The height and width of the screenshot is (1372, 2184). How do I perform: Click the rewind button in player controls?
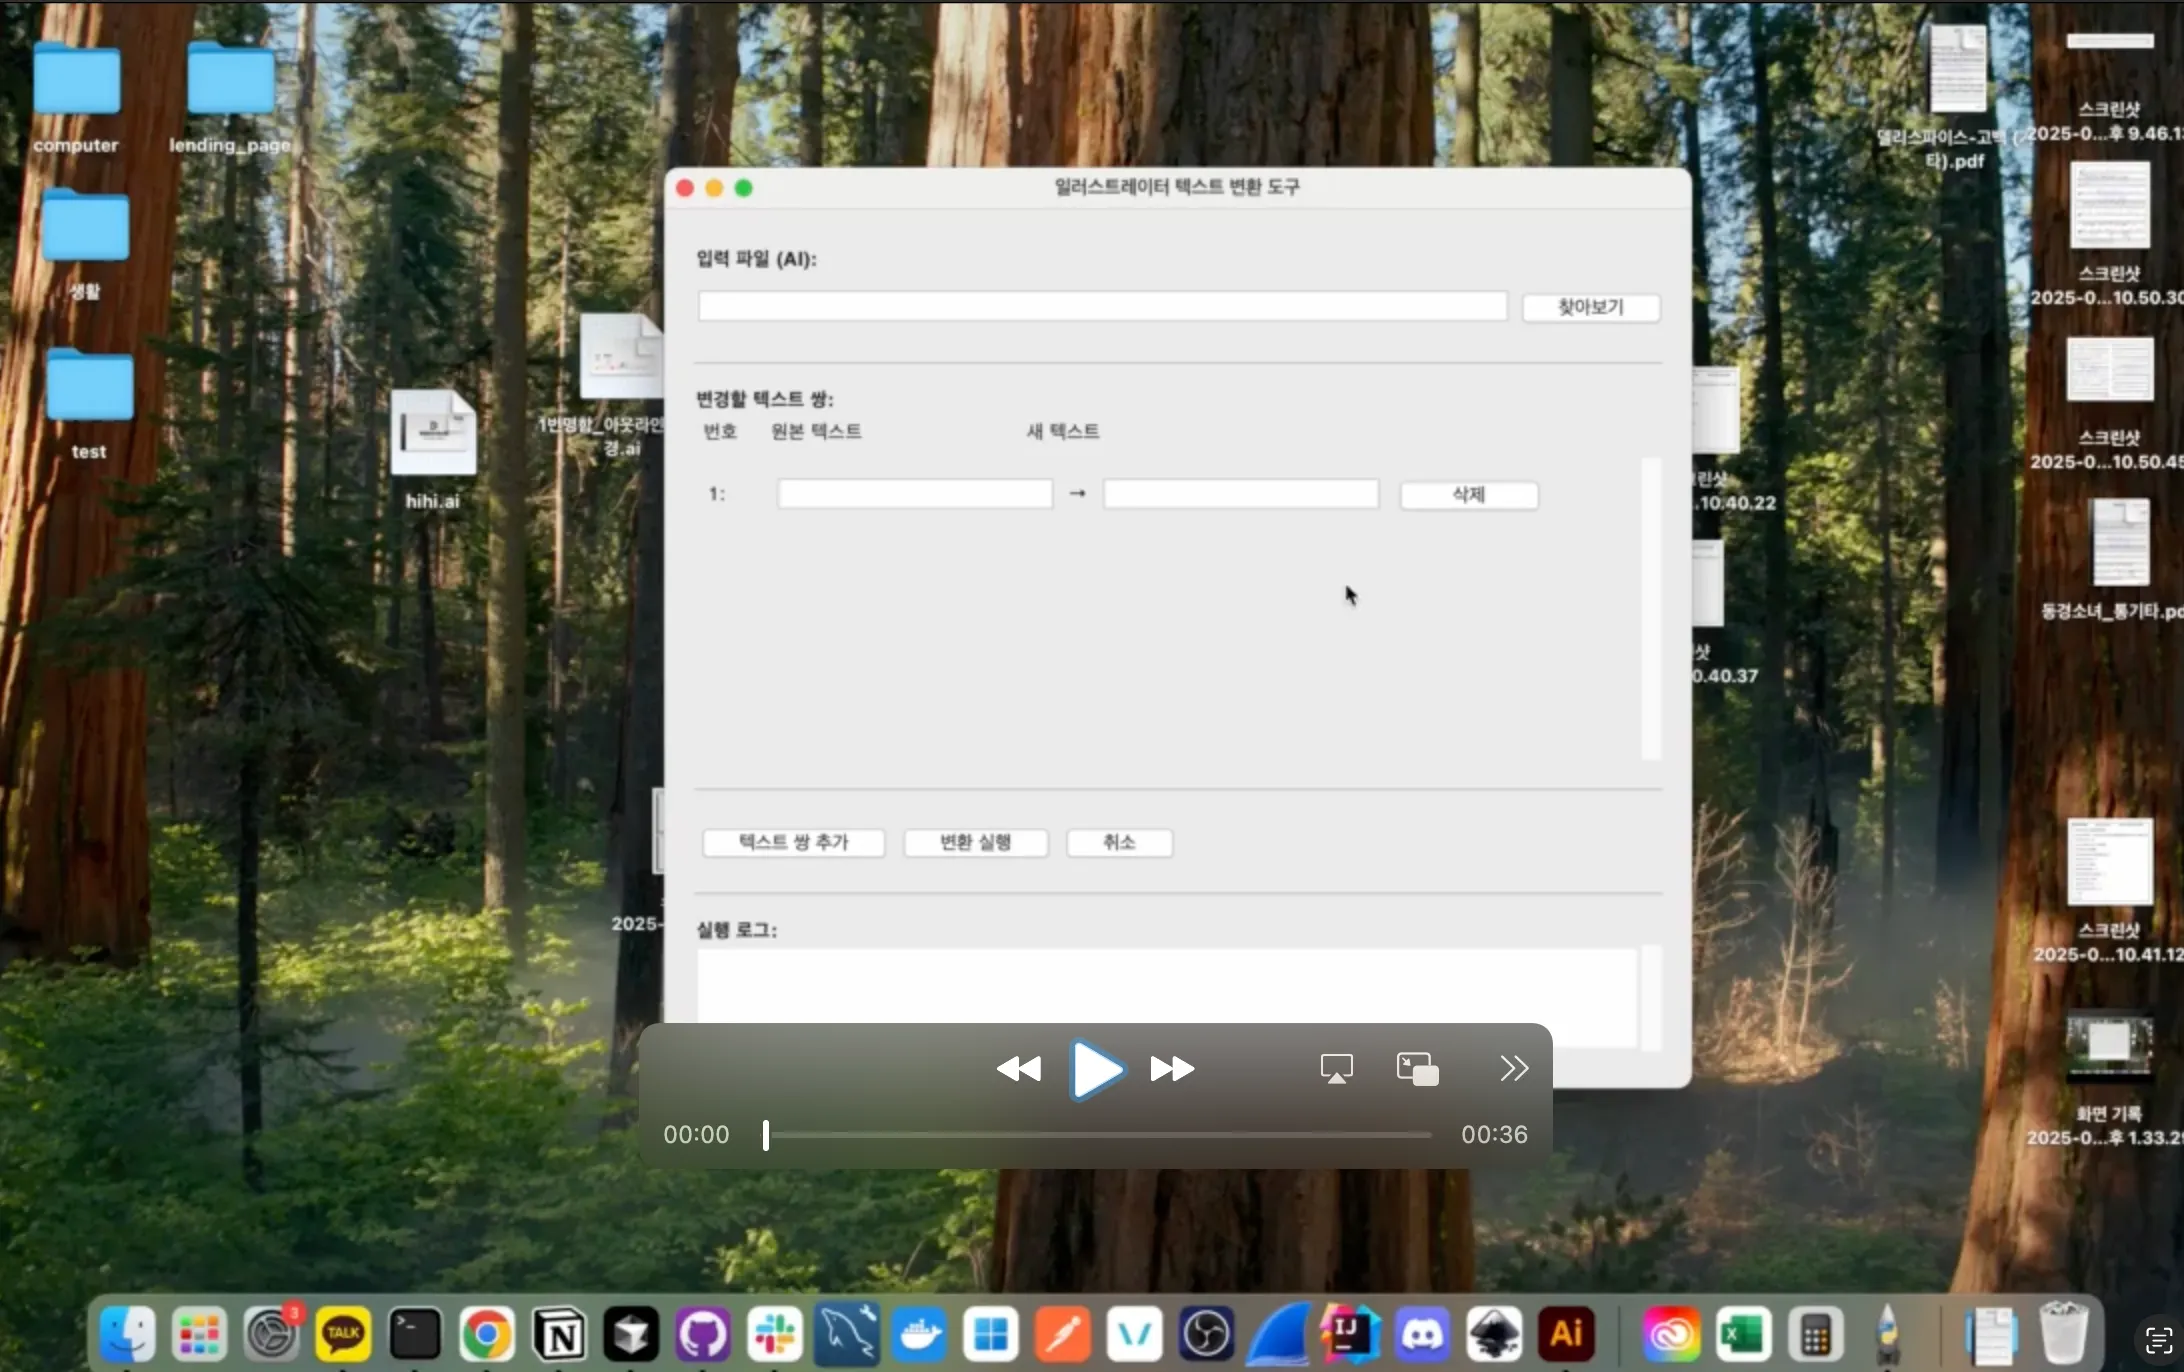(x=1018, y=1069)
